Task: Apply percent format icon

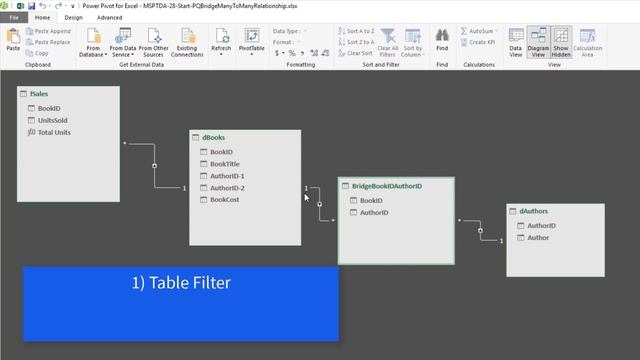Action: [x=292, y=53]
